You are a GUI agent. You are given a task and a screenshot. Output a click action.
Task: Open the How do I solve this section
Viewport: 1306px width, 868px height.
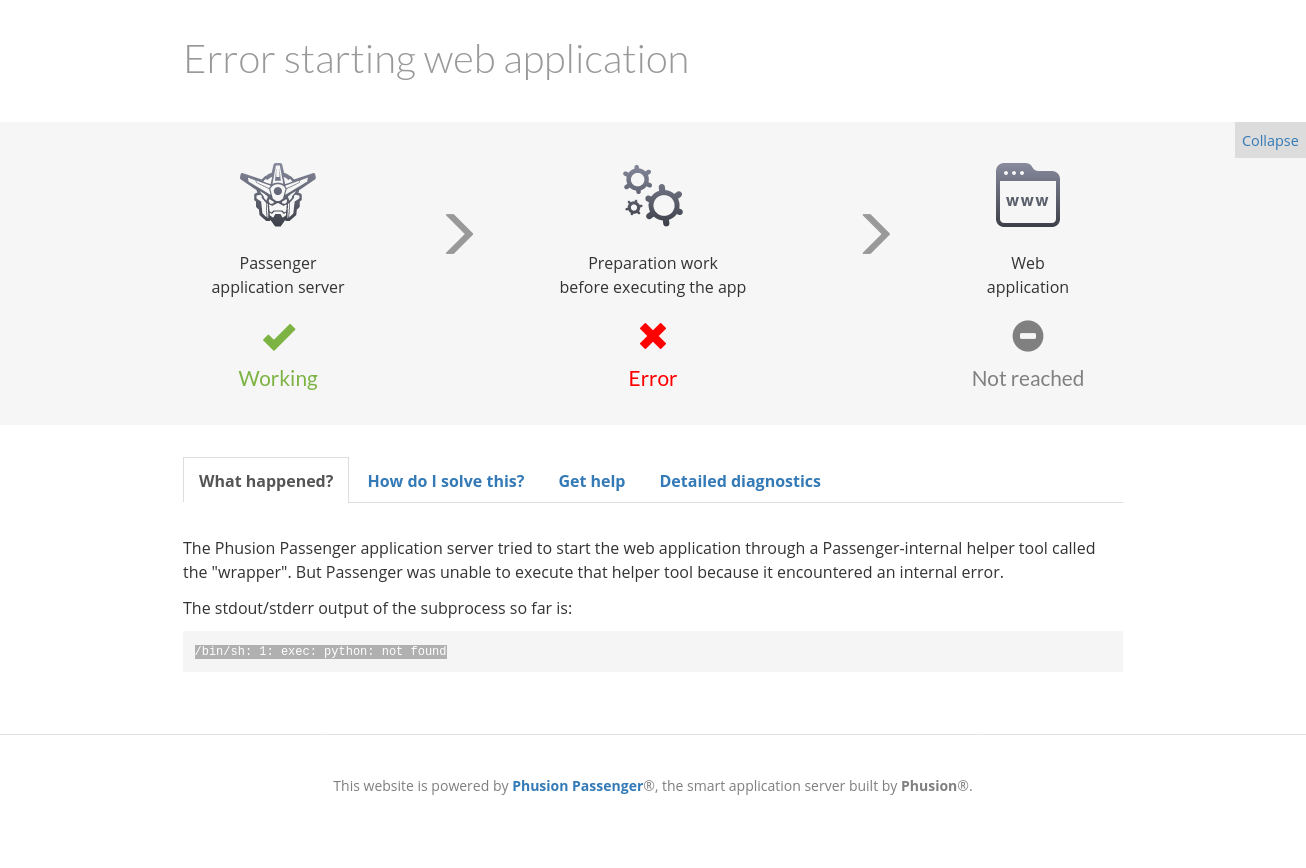pyautogui.click(x=446, y=481)
